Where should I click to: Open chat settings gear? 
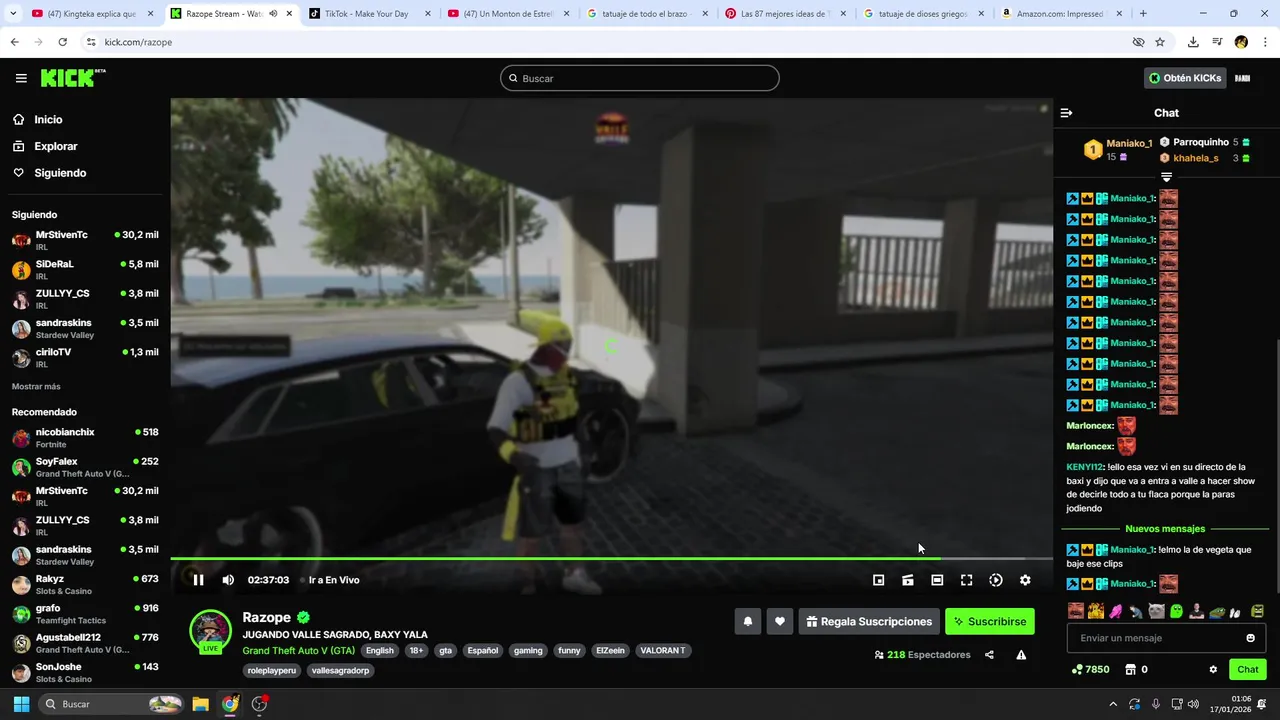click(1213, 669)
